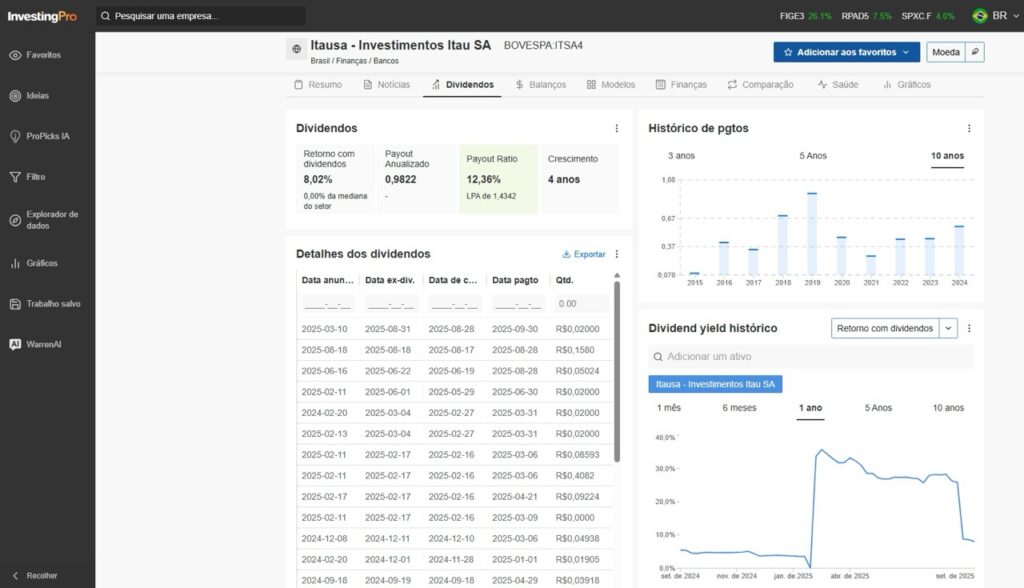
Task: Click the 2019 bar in payment history chart
Action: click(x=812, y=233)
